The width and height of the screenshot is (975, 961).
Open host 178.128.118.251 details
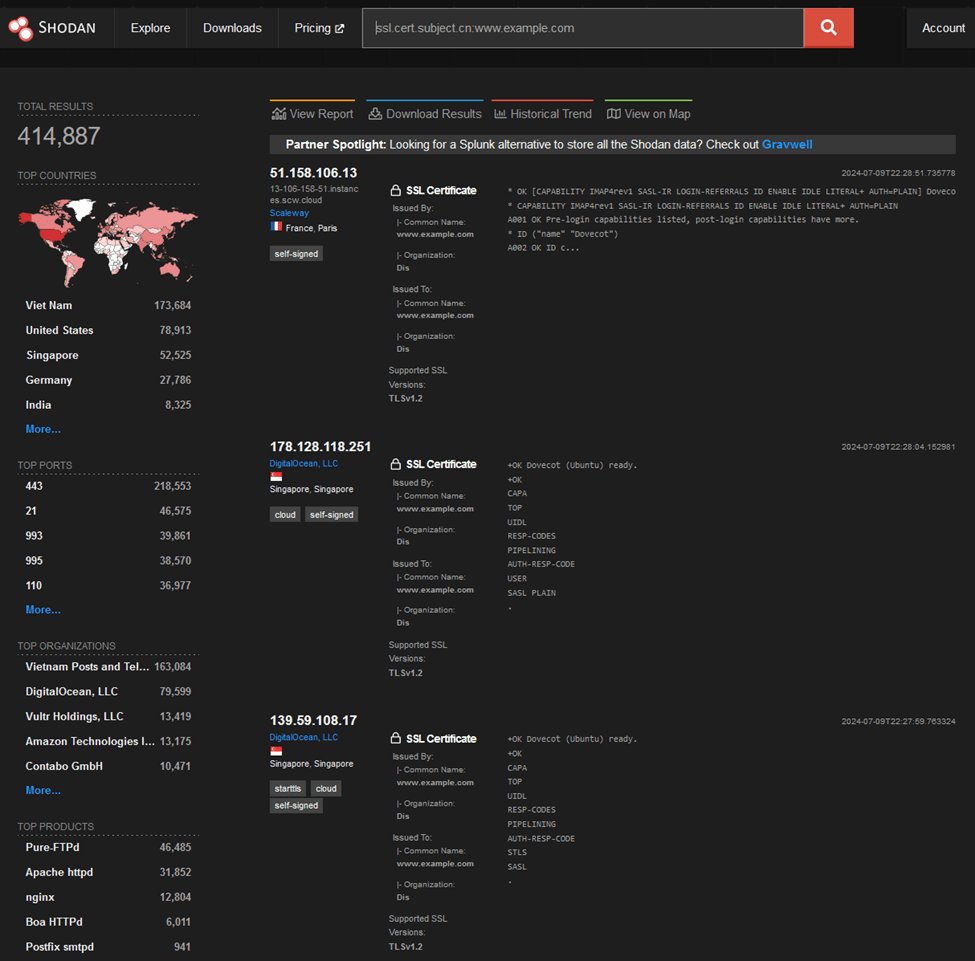320,447
